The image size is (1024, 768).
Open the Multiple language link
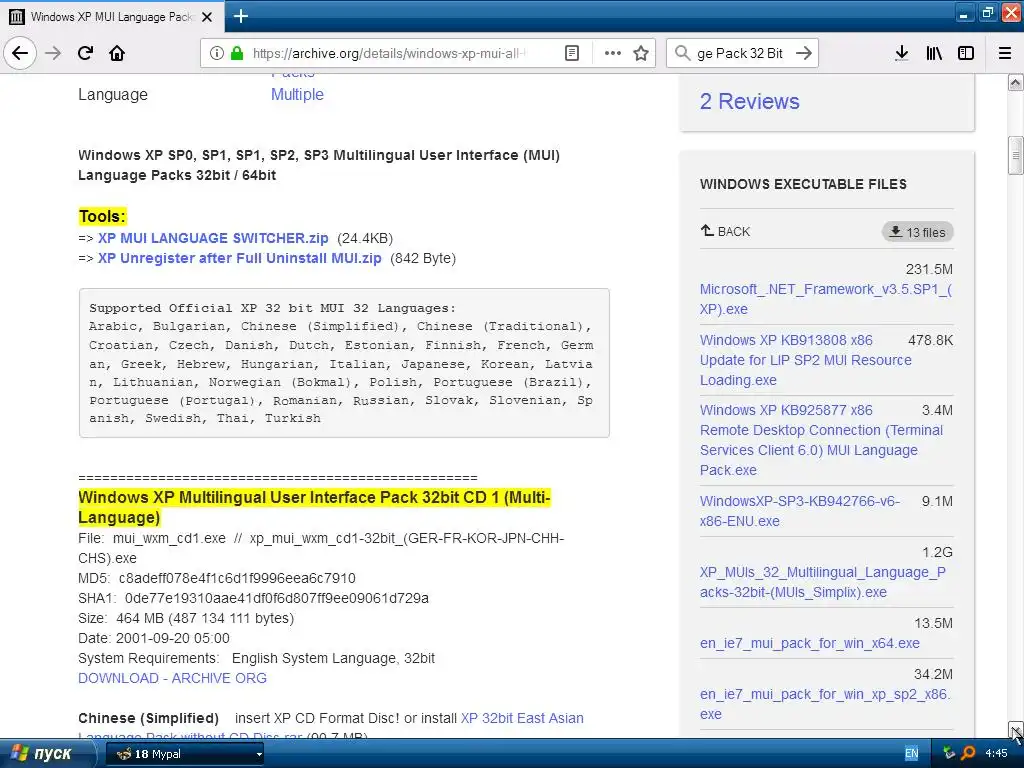(297, 95)
